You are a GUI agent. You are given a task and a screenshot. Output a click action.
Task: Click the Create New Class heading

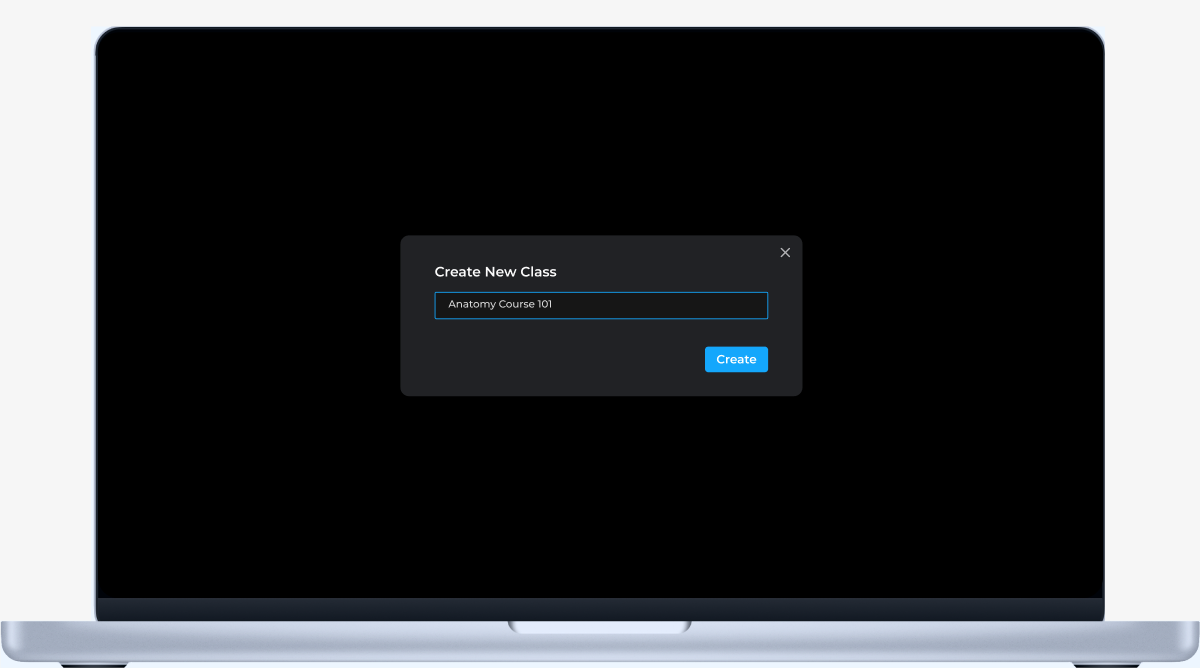coord(495,272)
